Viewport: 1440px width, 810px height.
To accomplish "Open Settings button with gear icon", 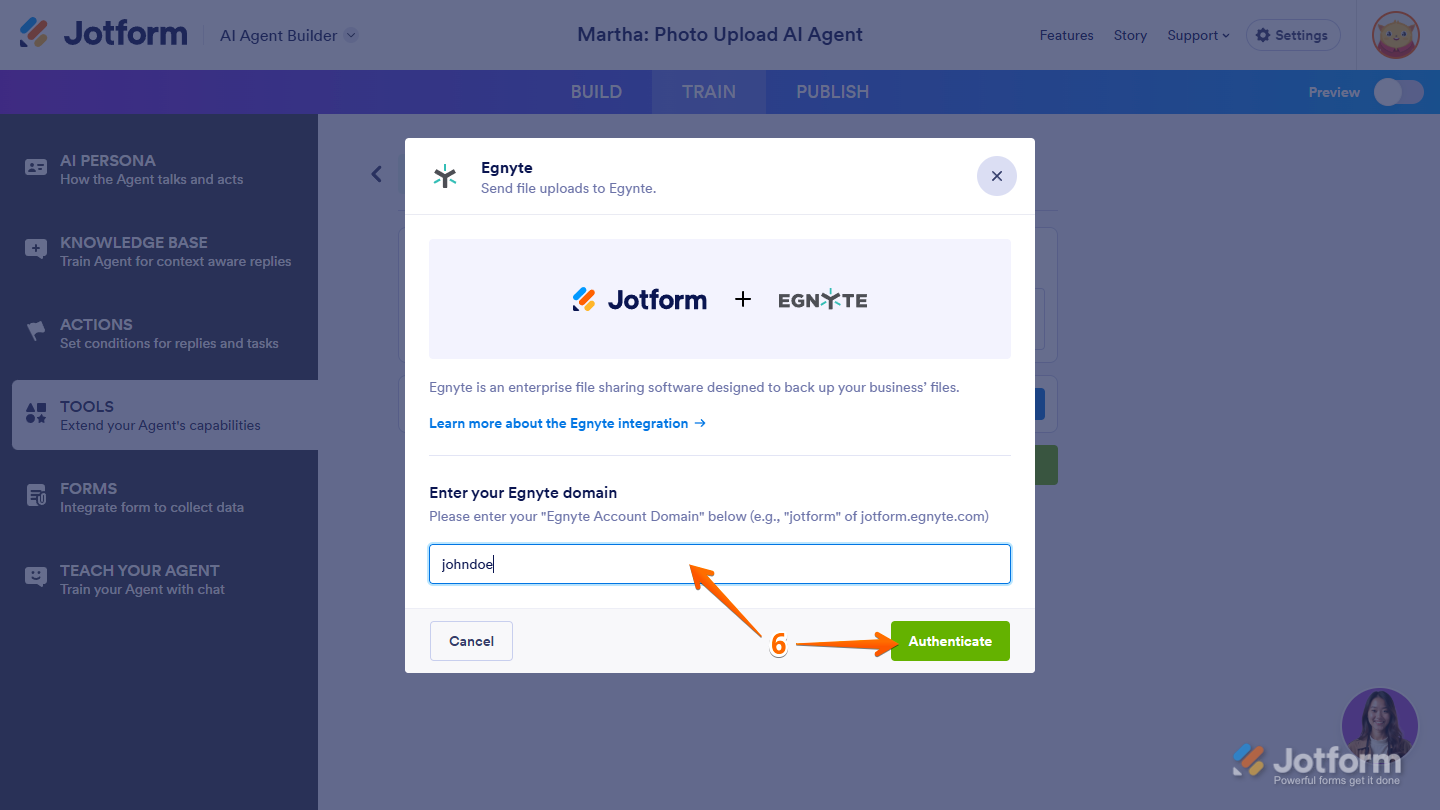I will [x=1293, y=35].
